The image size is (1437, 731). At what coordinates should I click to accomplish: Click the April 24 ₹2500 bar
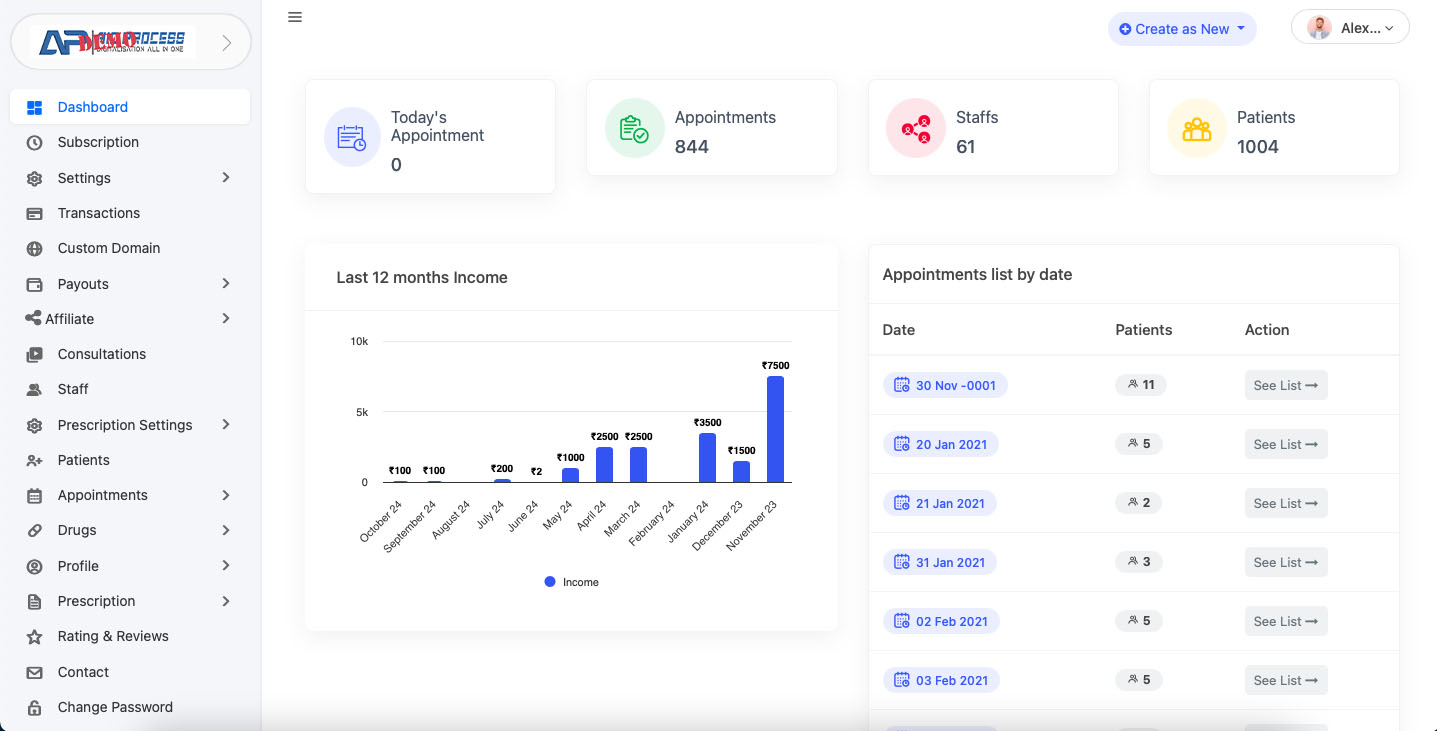click(x=604, y=465)
